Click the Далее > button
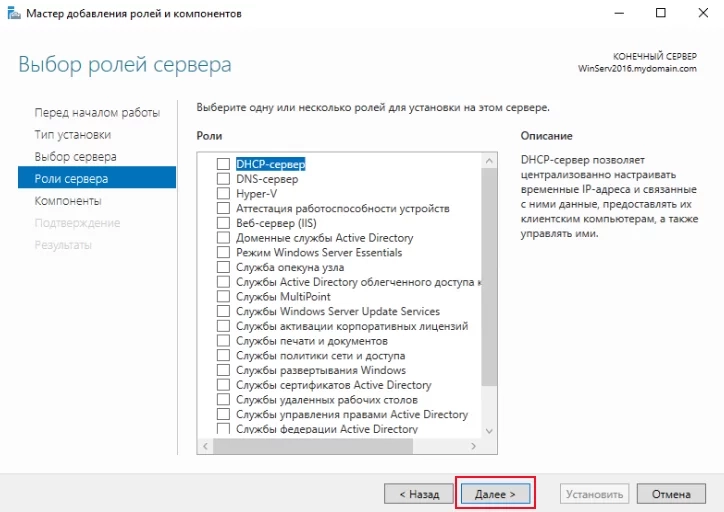 pyautogui.click(x=495, y=494)
